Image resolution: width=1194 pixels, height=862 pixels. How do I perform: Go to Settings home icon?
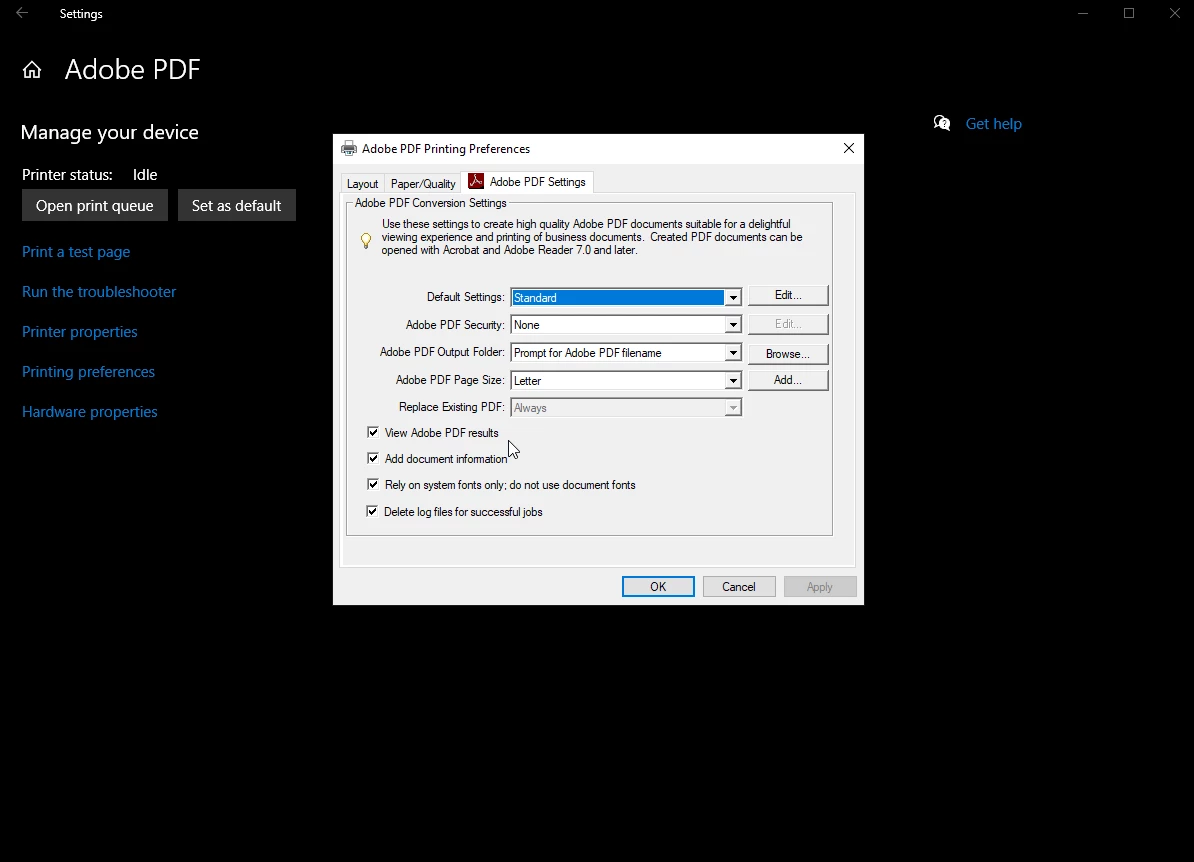coord(32,70)
